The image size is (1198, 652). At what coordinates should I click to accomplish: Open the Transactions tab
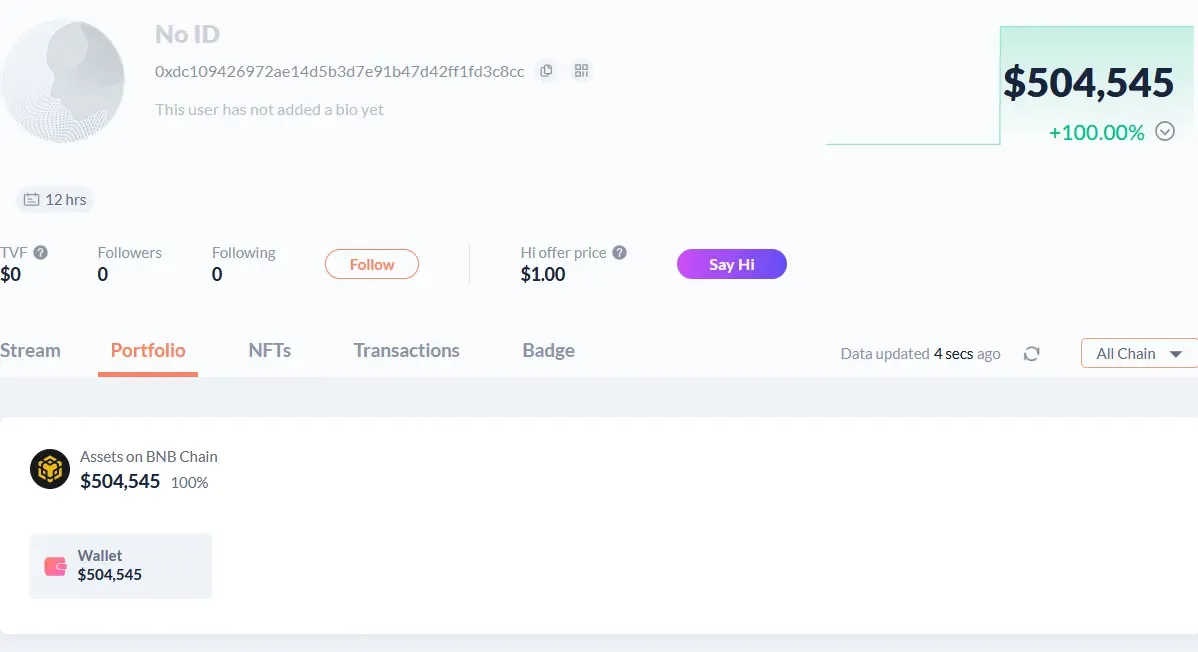point(406,350)
